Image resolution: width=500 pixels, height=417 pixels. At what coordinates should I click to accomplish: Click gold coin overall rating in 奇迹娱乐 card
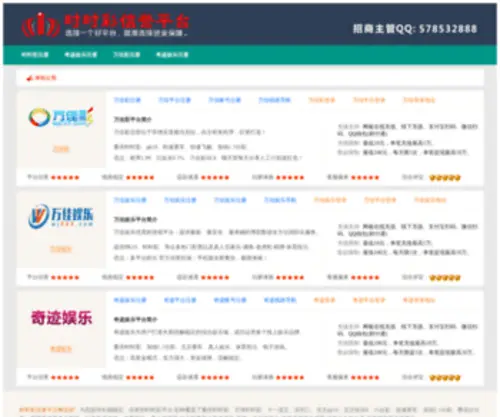coord(445,378)
